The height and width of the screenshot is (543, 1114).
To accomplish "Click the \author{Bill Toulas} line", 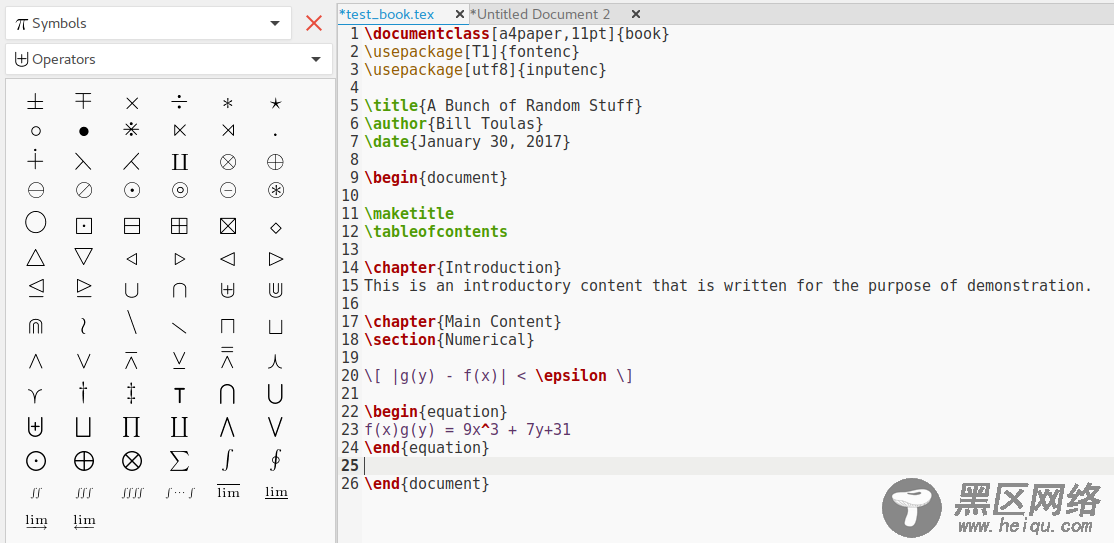I will click(x=453, y=124).
